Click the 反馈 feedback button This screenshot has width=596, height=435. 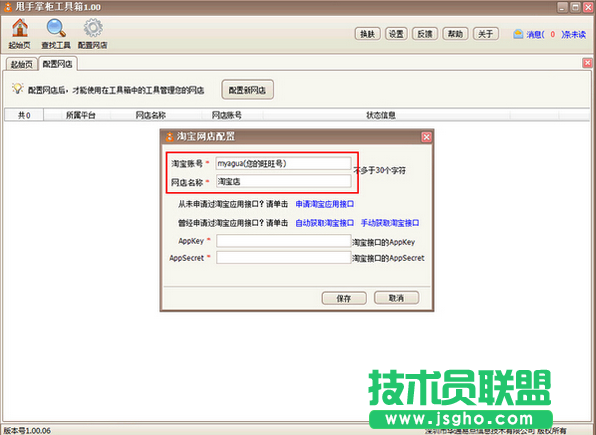pos(425,34)
